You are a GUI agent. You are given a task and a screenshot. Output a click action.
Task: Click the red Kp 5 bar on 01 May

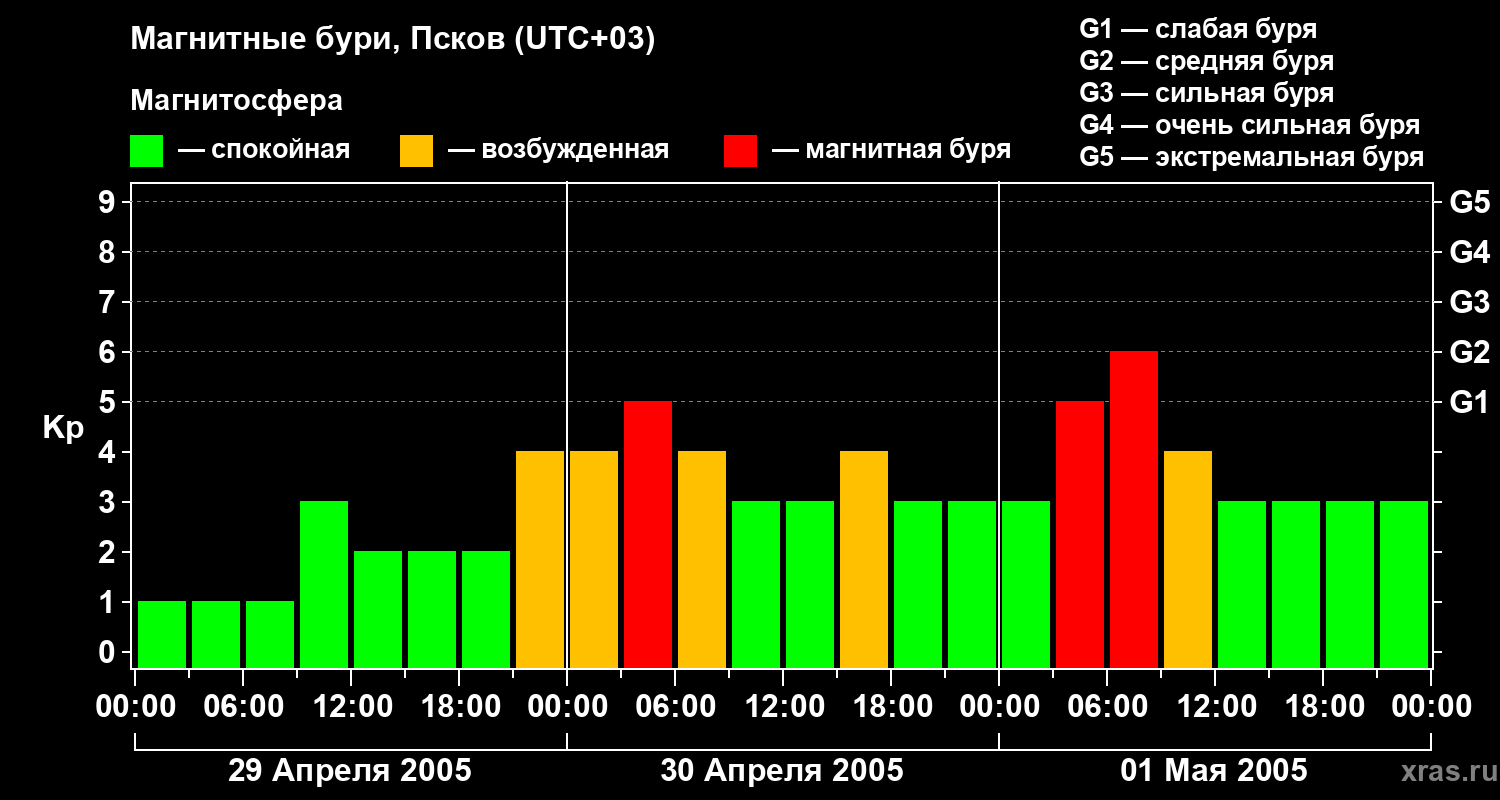(1080, 534)
